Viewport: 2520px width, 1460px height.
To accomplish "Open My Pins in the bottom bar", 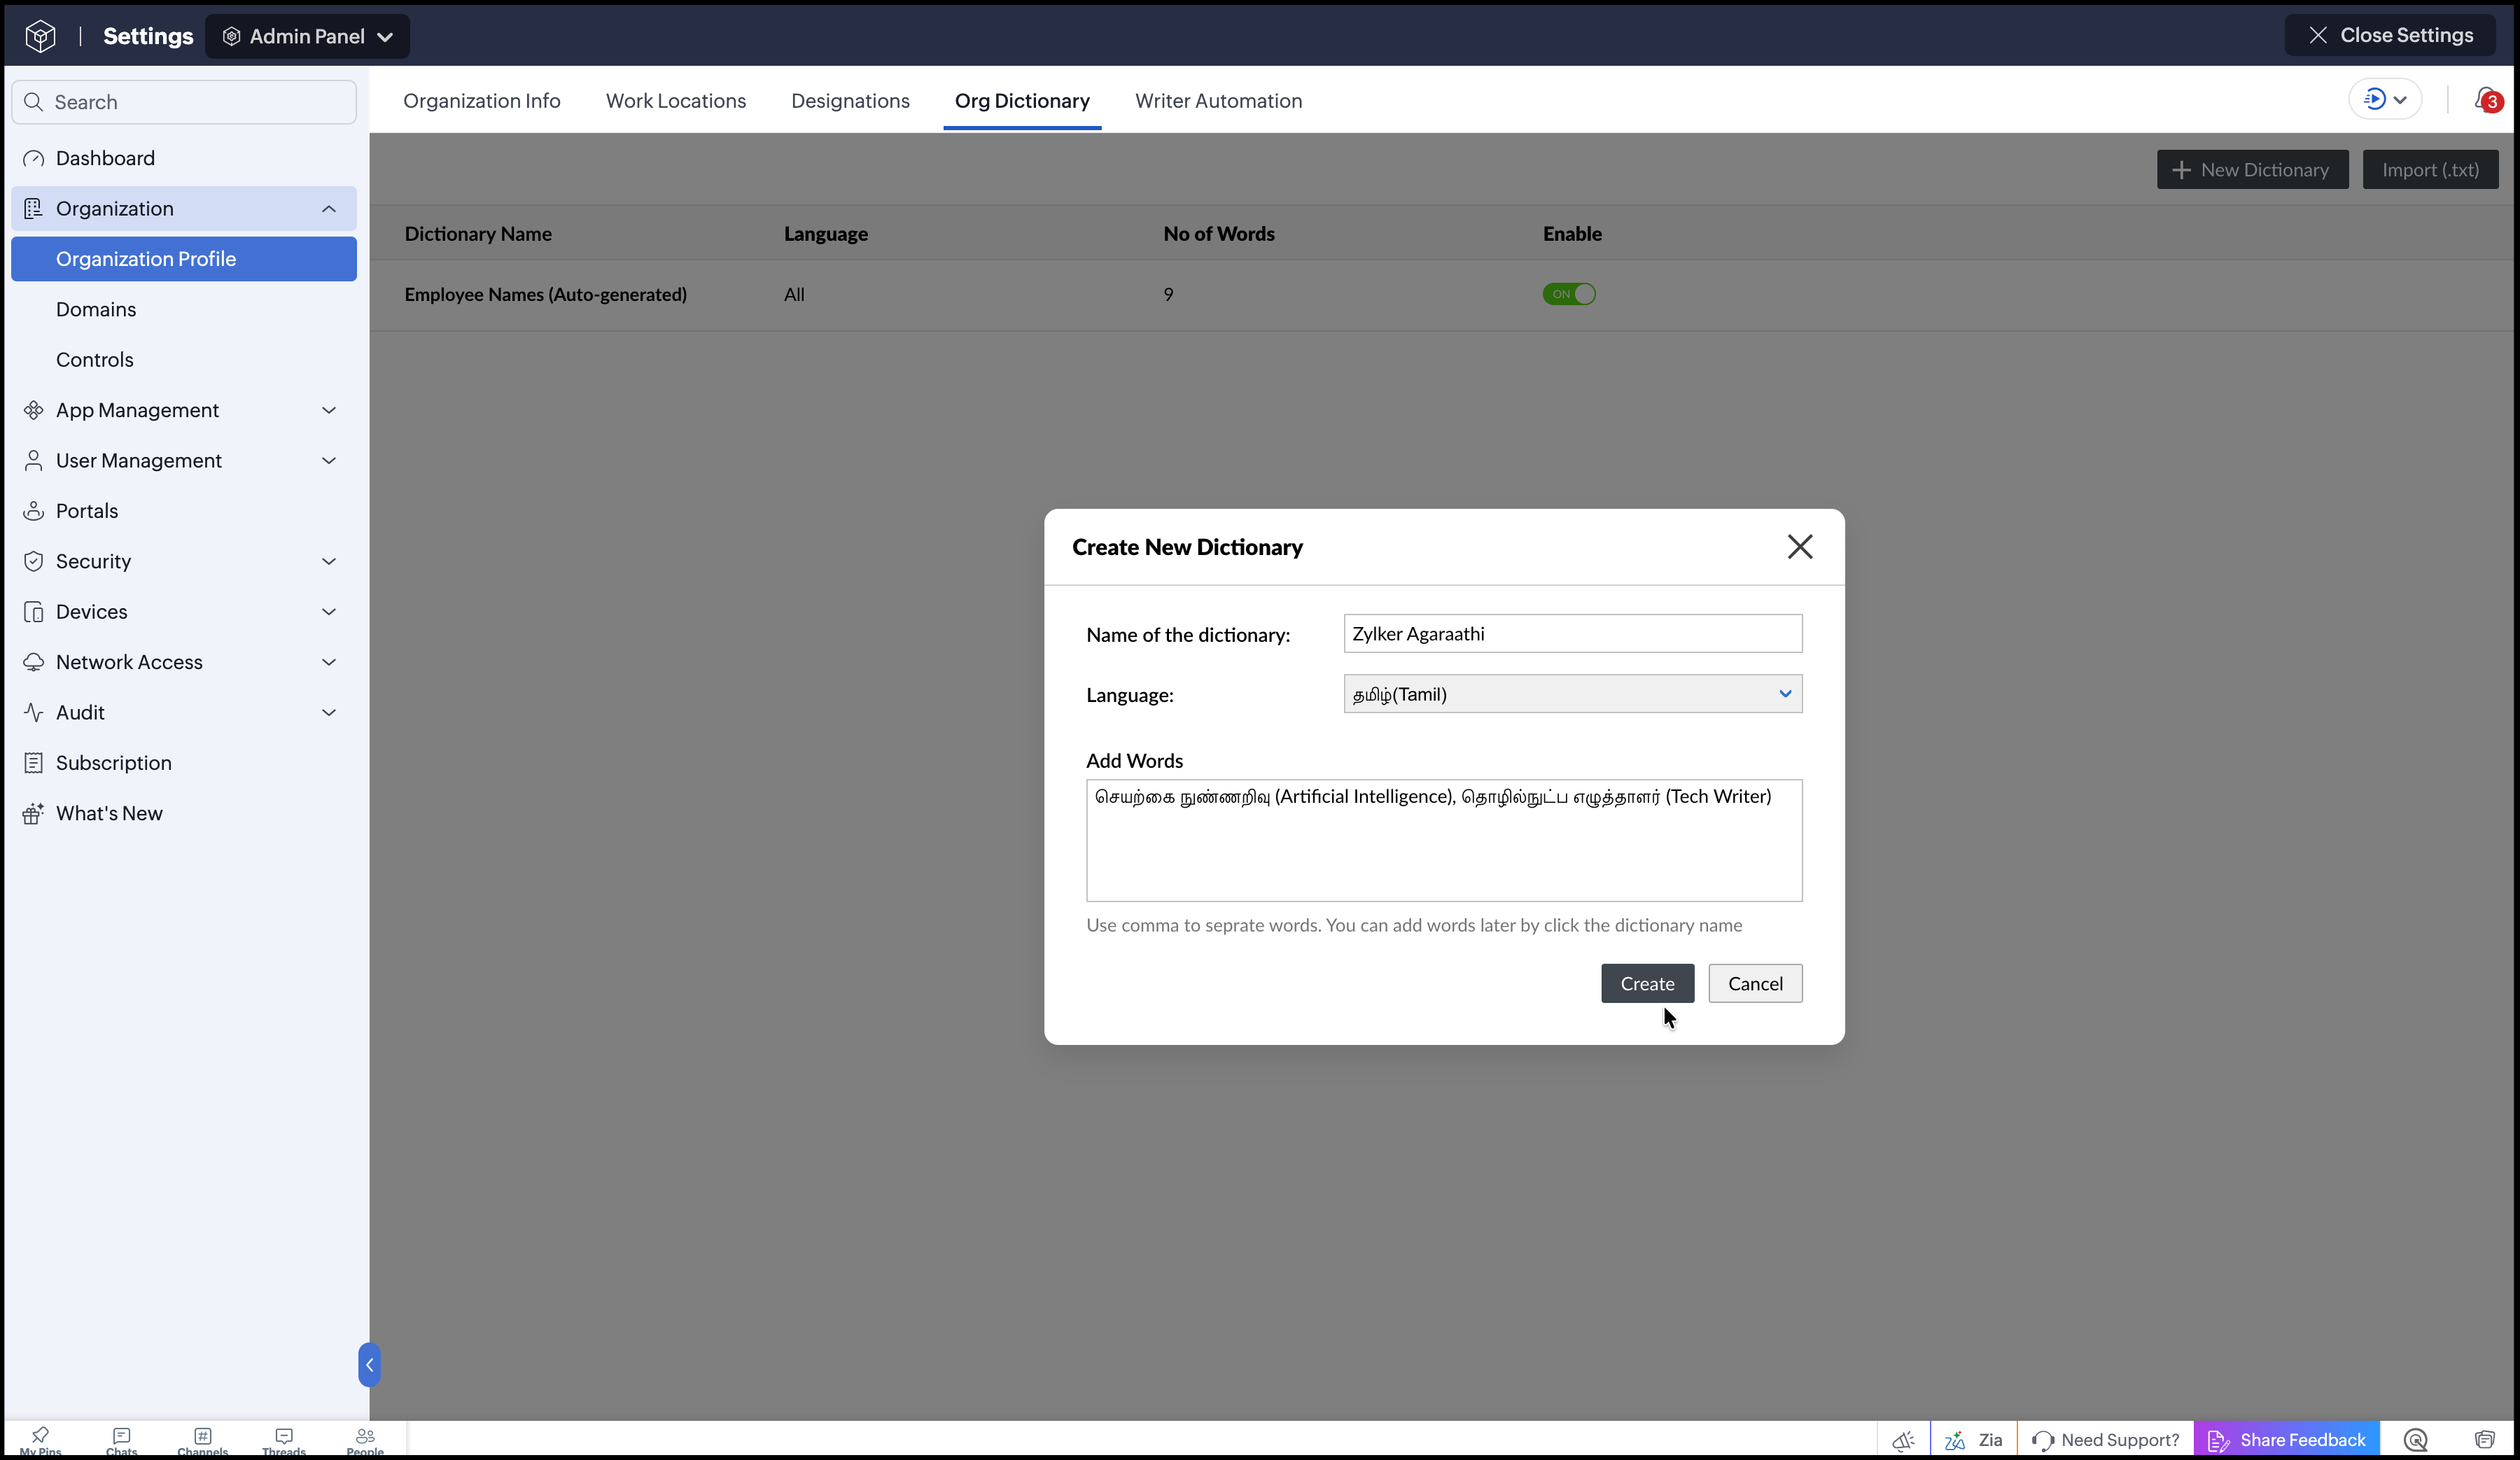I will 40,1441.
